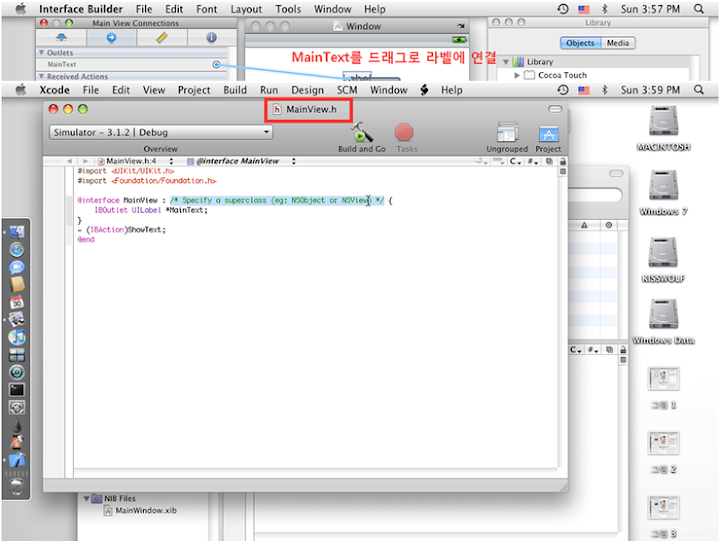
Task: Click Time Machine icon in Xcode menu bar
Action: point(563,90)
